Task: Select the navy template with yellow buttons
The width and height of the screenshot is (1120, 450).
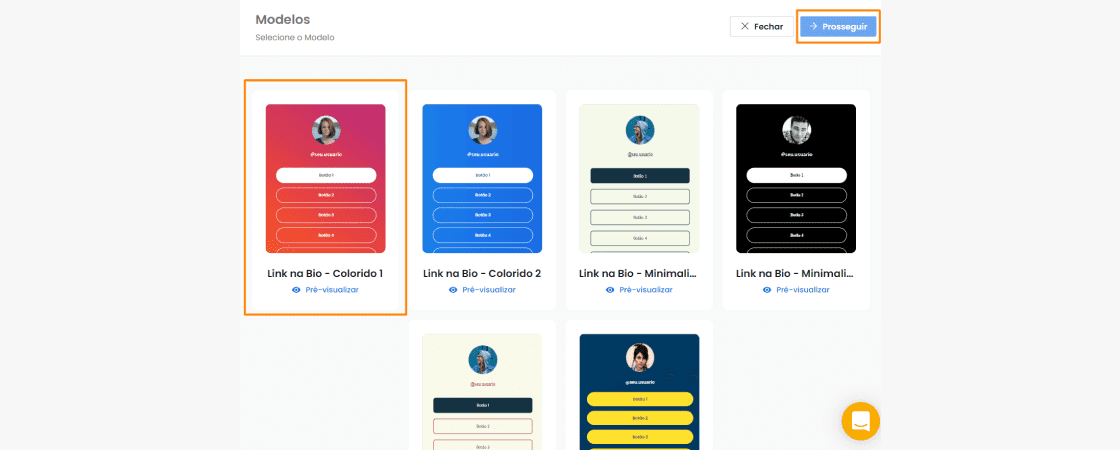Action: [639, 392]
